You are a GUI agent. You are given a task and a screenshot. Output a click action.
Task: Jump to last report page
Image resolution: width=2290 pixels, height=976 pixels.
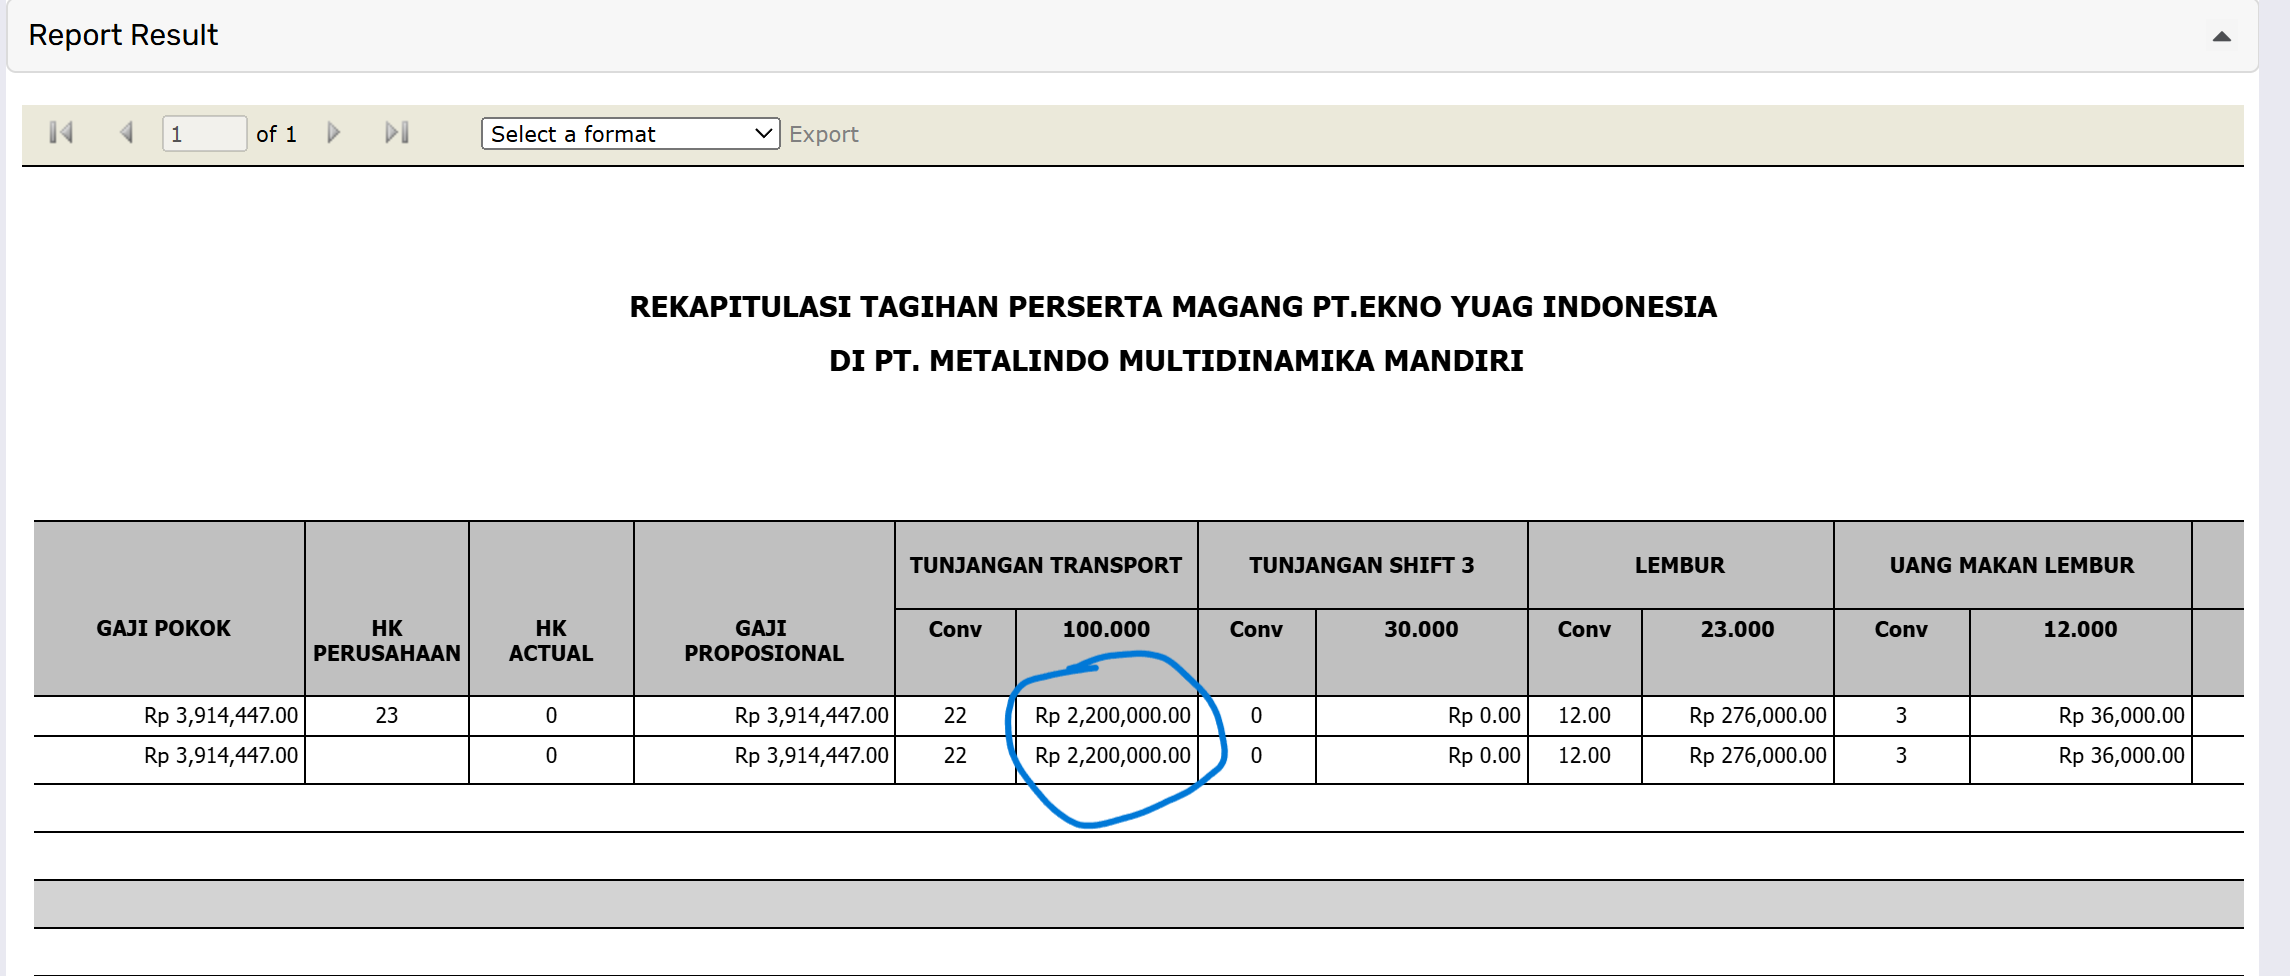pyautogui.click(x=397, y=132)
